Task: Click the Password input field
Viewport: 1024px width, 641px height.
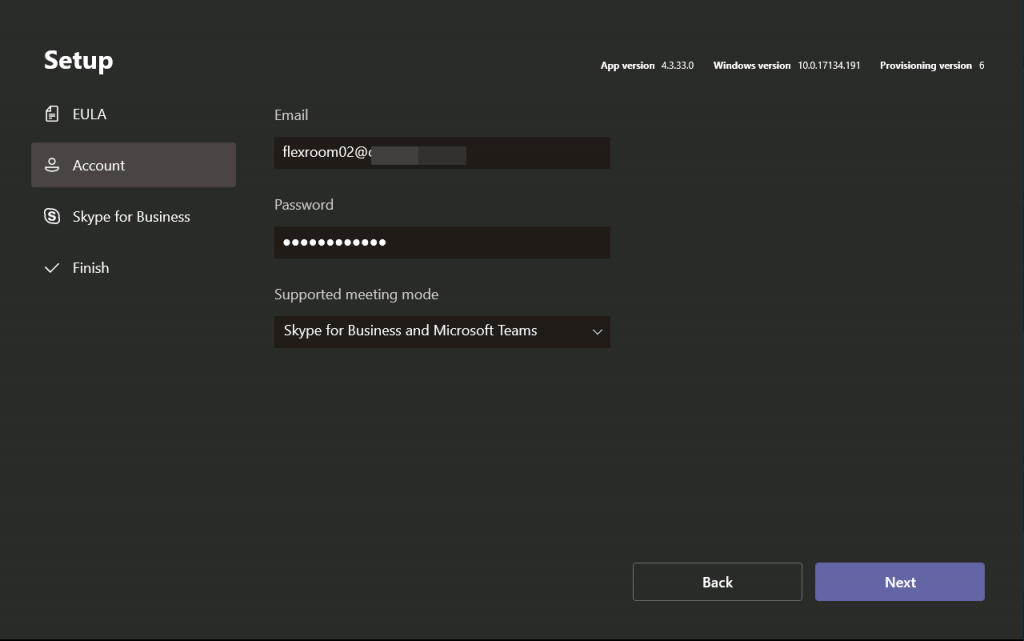Action: tap(442, 242)
